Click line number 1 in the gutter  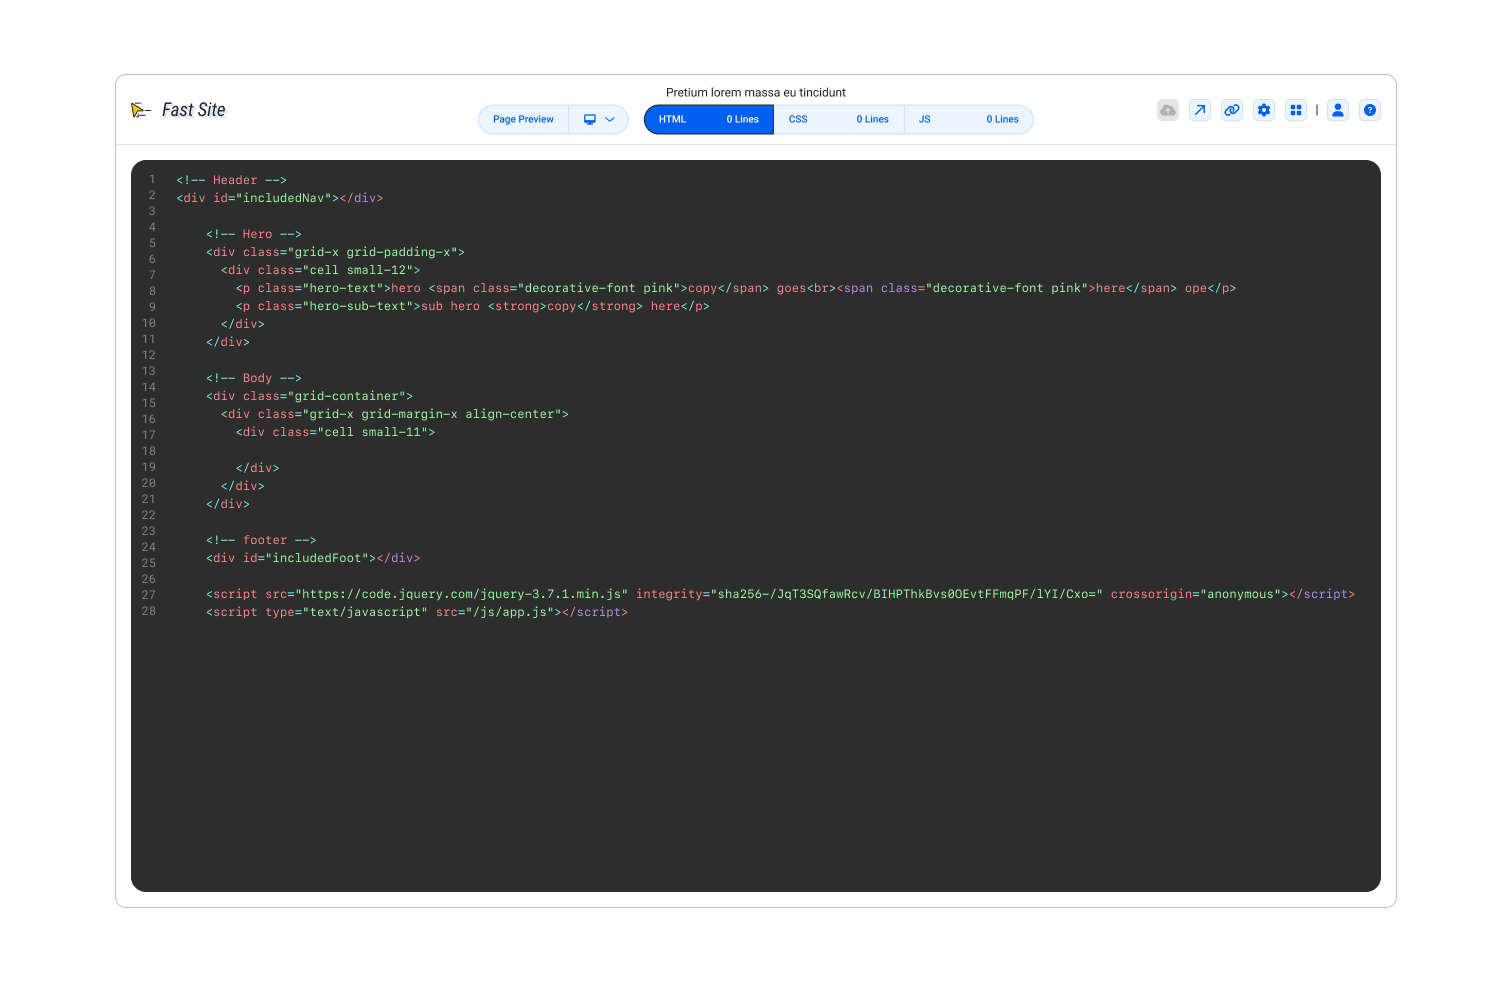[152, 179]
